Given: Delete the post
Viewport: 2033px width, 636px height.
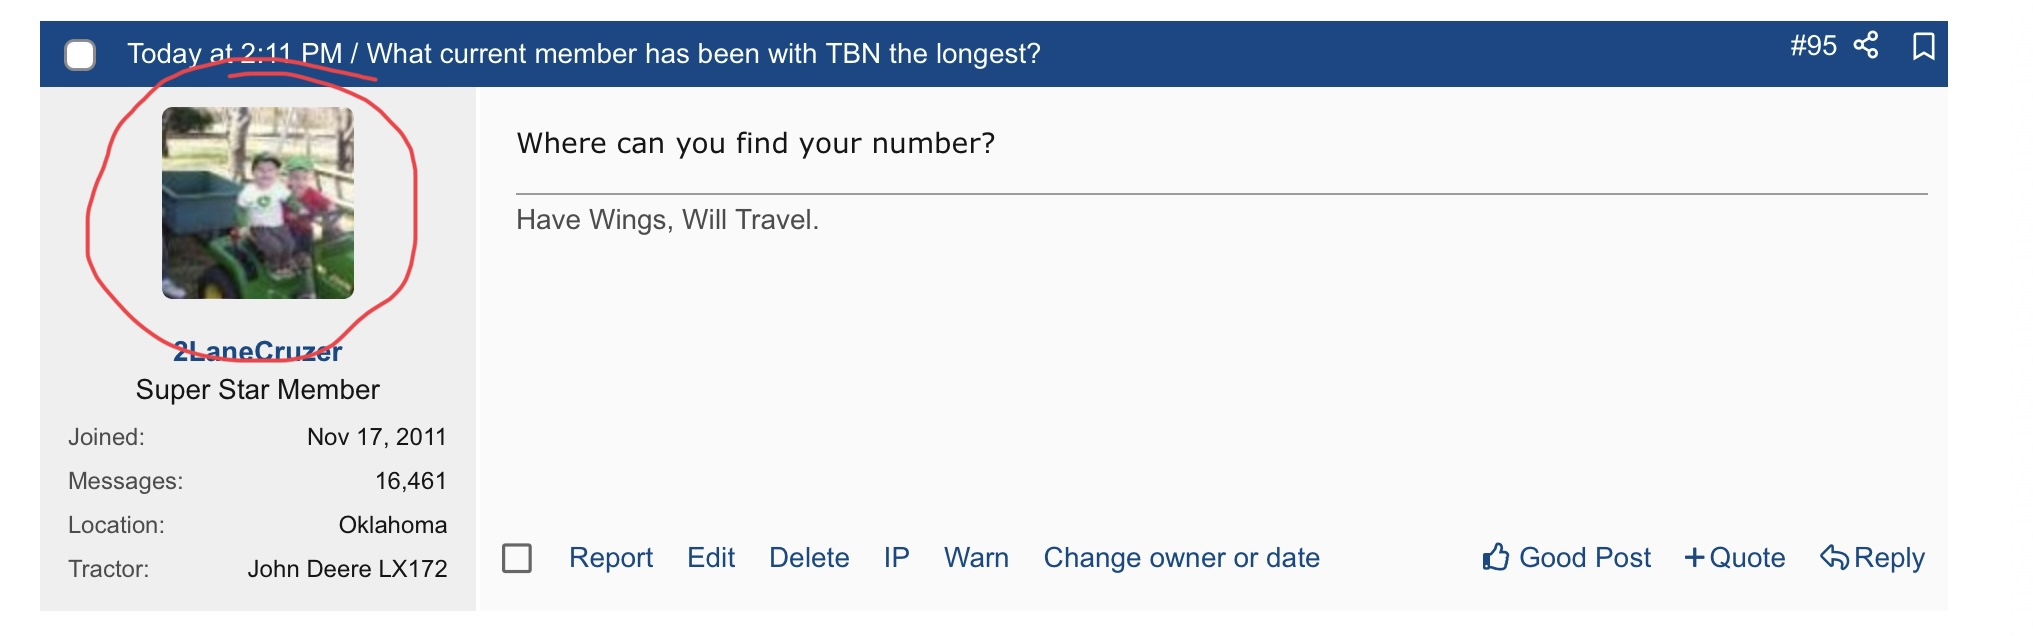Looking at the screenshot, I should pos(809,558).
